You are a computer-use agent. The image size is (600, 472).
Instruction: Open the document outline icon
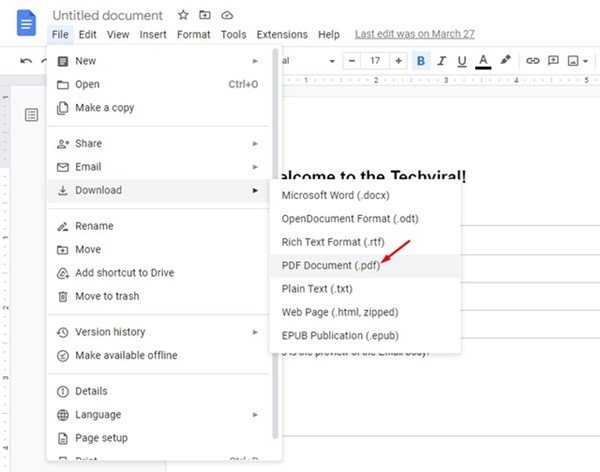[31, 116]
